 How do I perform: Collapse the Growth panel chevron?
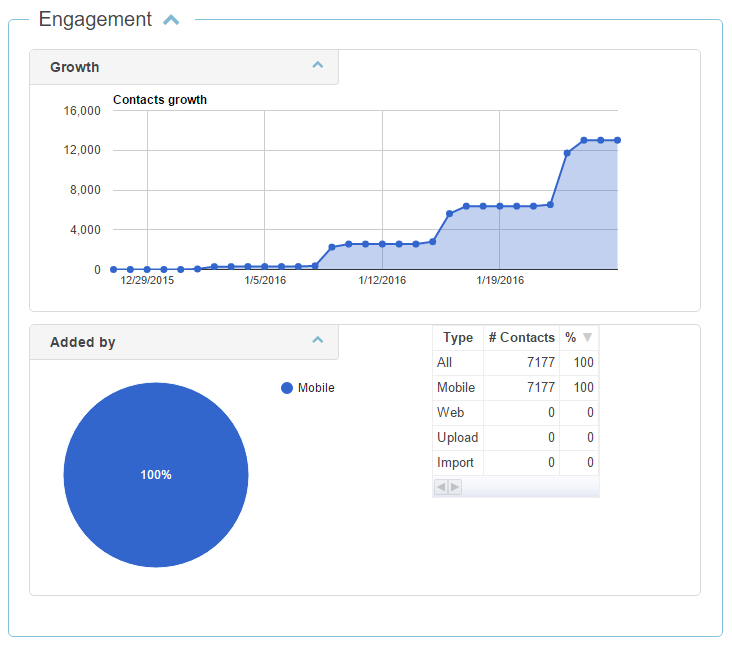coord(318,65)
